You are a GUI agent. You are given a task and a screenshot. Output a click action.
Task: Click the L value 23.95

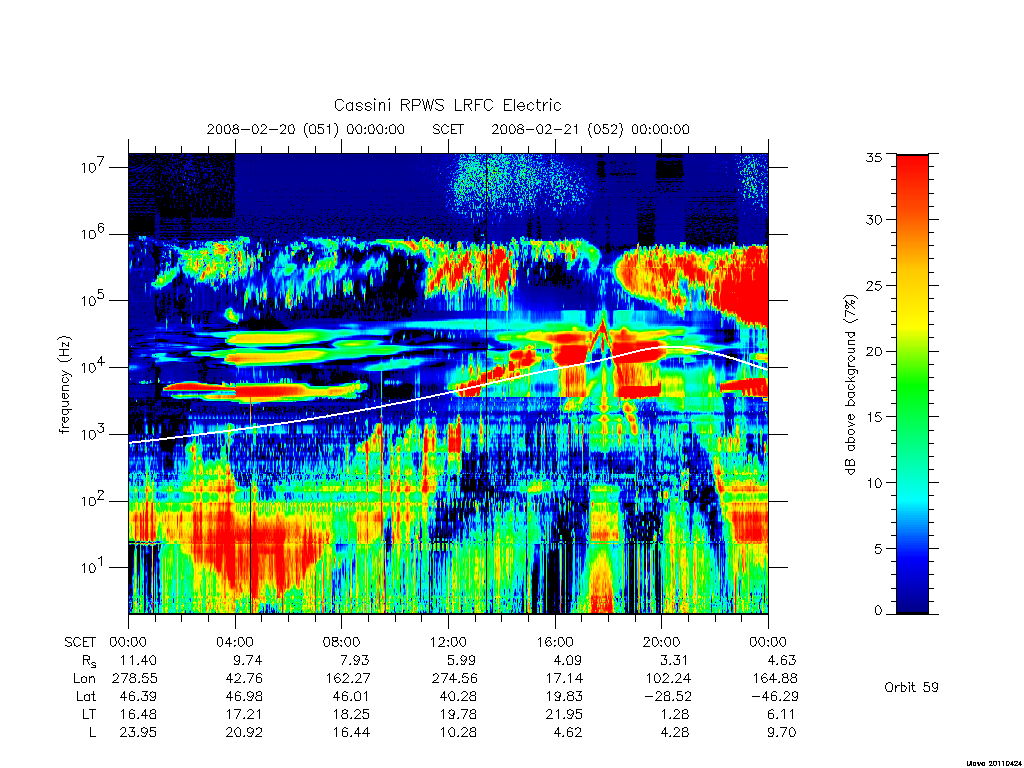click(138, 732)
